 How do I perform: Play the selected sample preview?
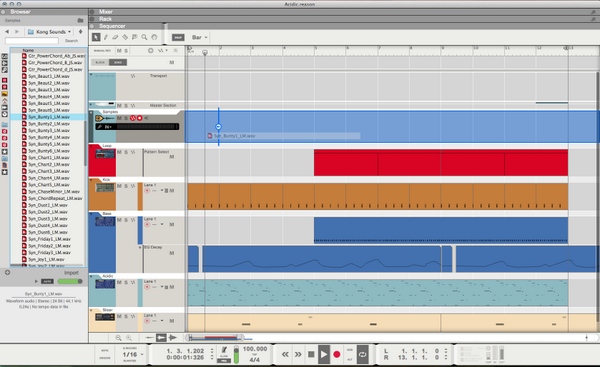point(36,281)
